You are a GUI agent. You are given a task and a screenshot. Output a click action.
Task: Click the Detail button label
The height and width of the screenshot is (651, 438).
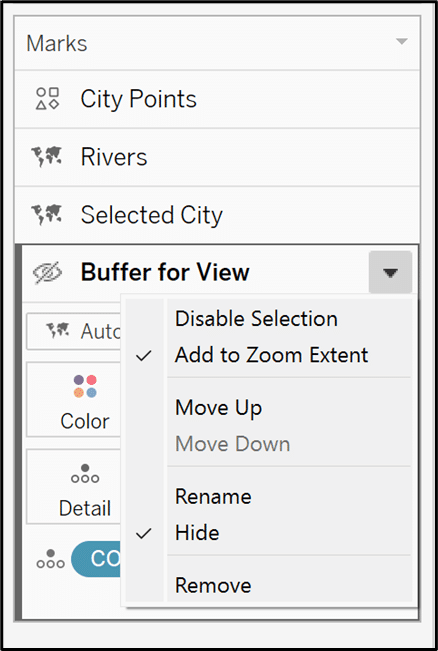click(85, 508)
